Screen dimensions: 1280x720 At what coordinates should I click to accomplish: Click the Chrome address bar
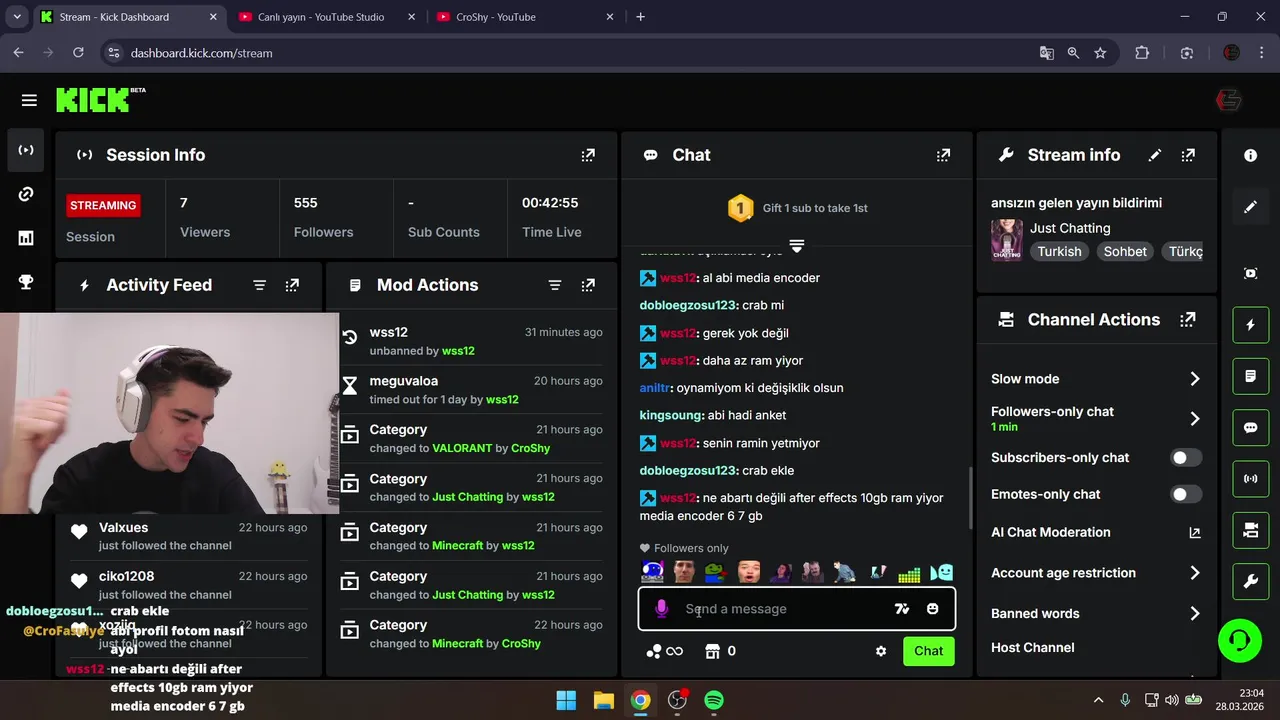[x=570, y=53]
